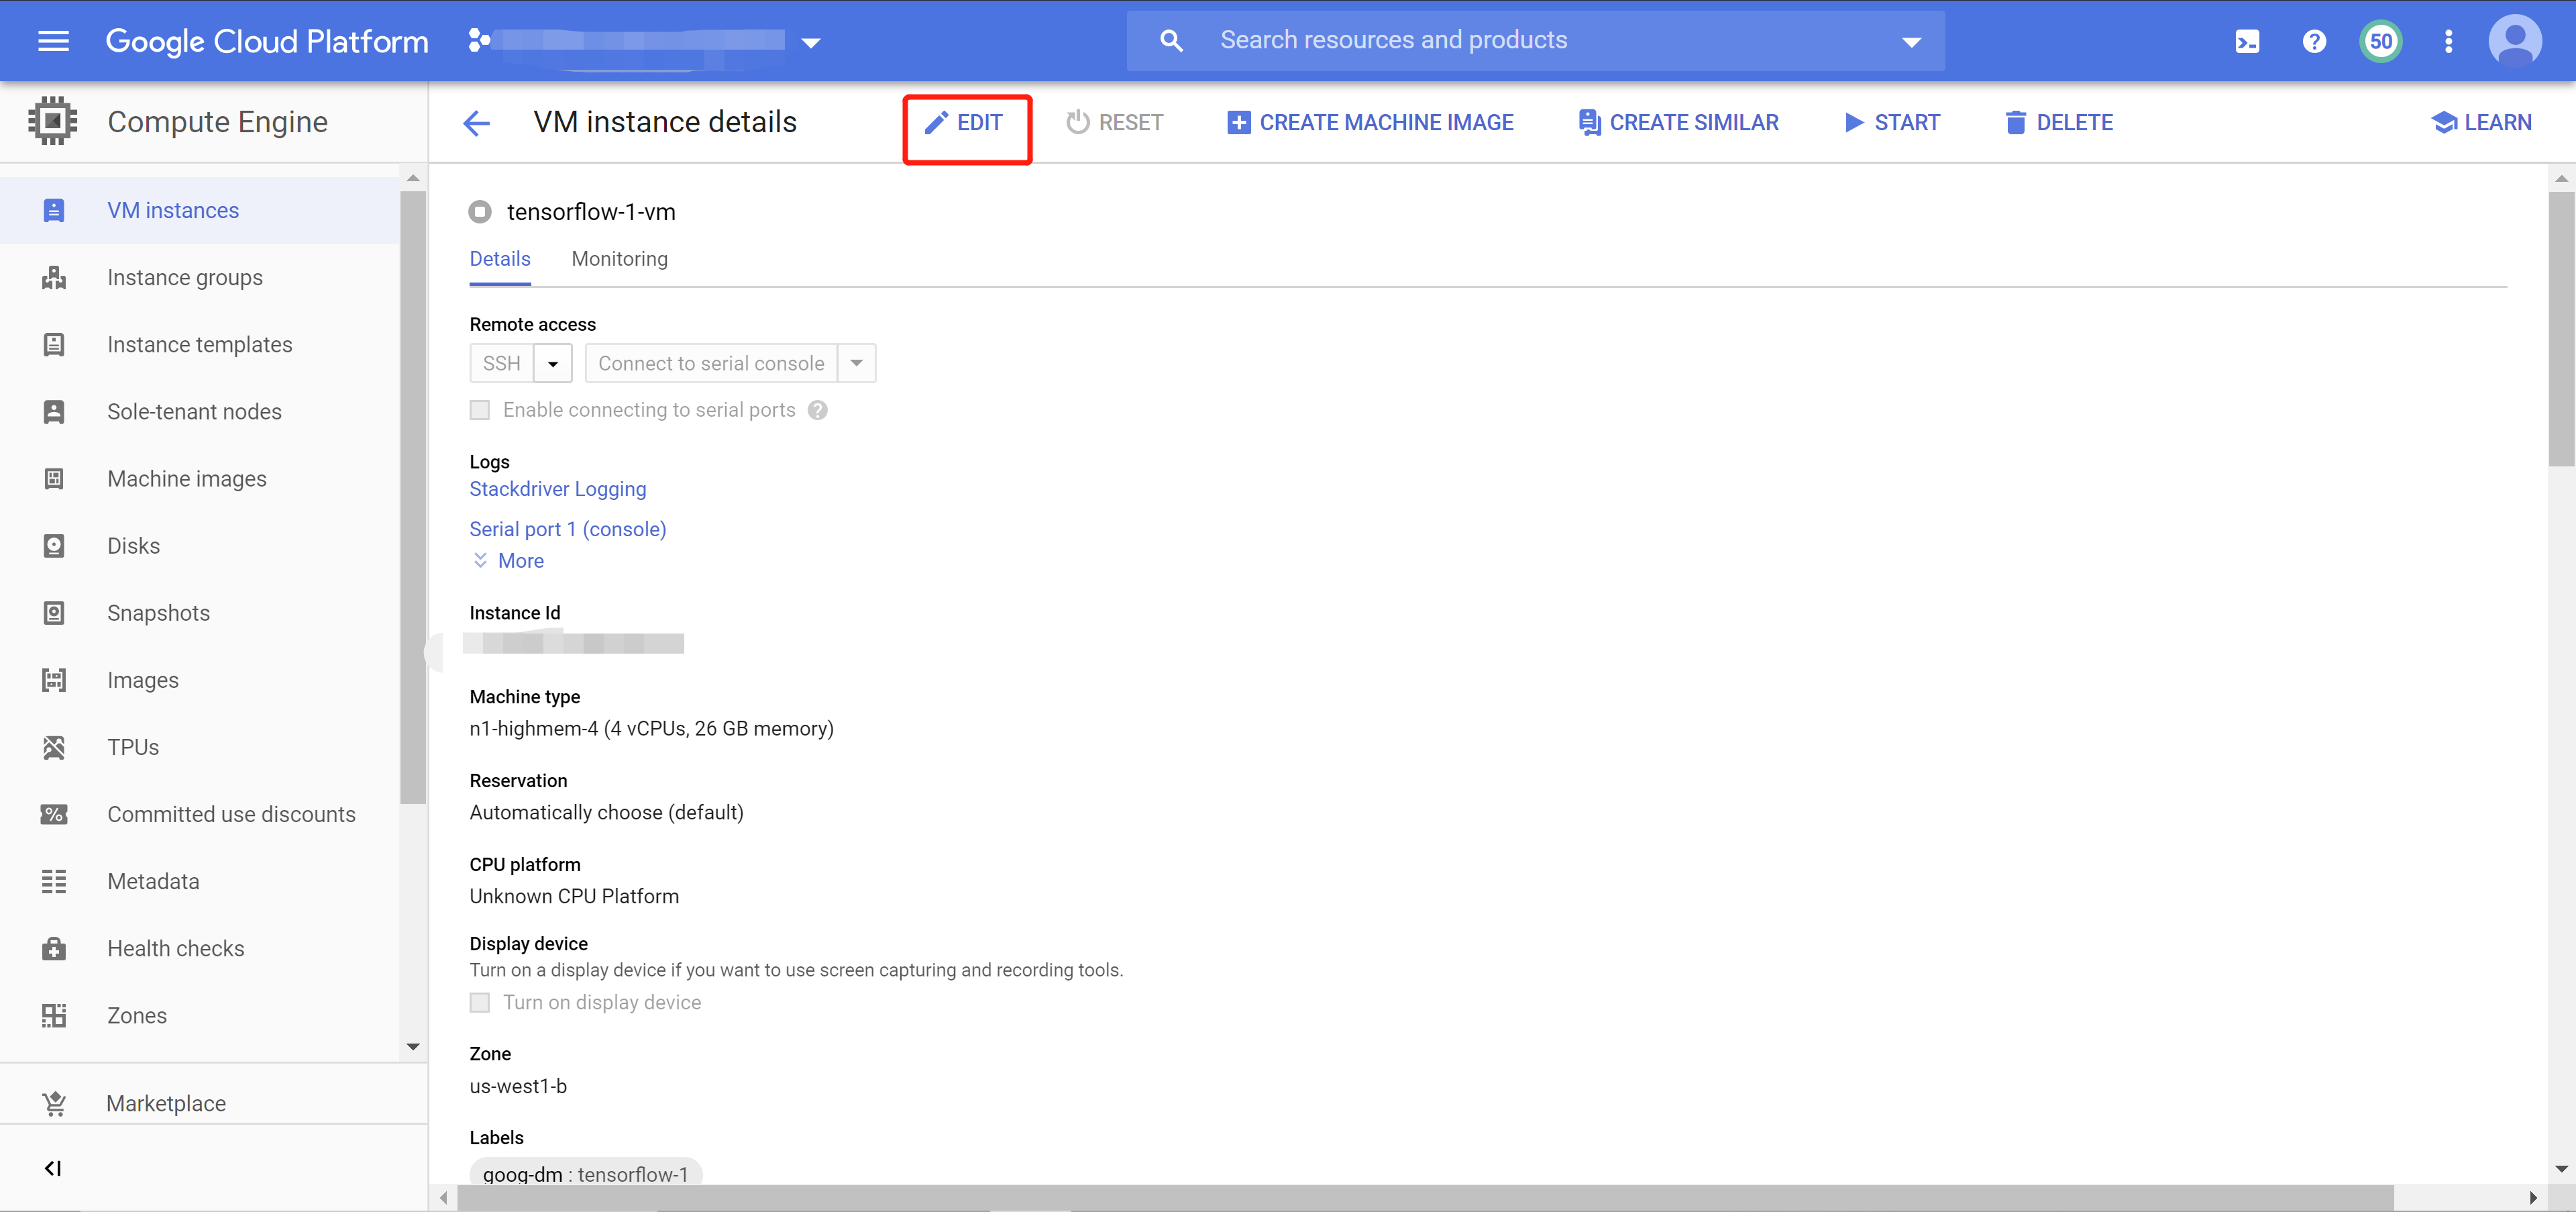
Task: Open Instance templates in sidebar
Action: pyautogui.click(x=200, y=344)
